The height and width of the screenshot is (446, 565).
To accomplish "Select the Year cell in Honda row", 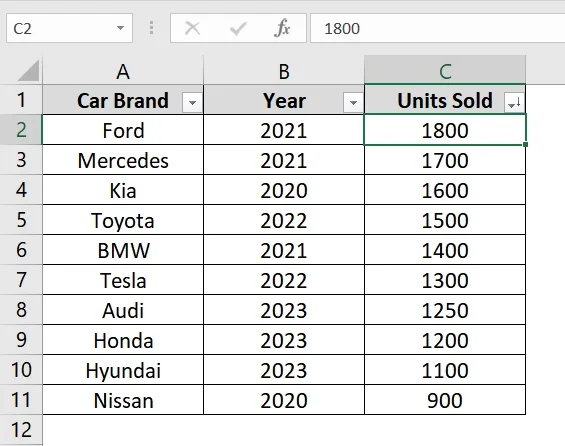I will coord(284,340).
